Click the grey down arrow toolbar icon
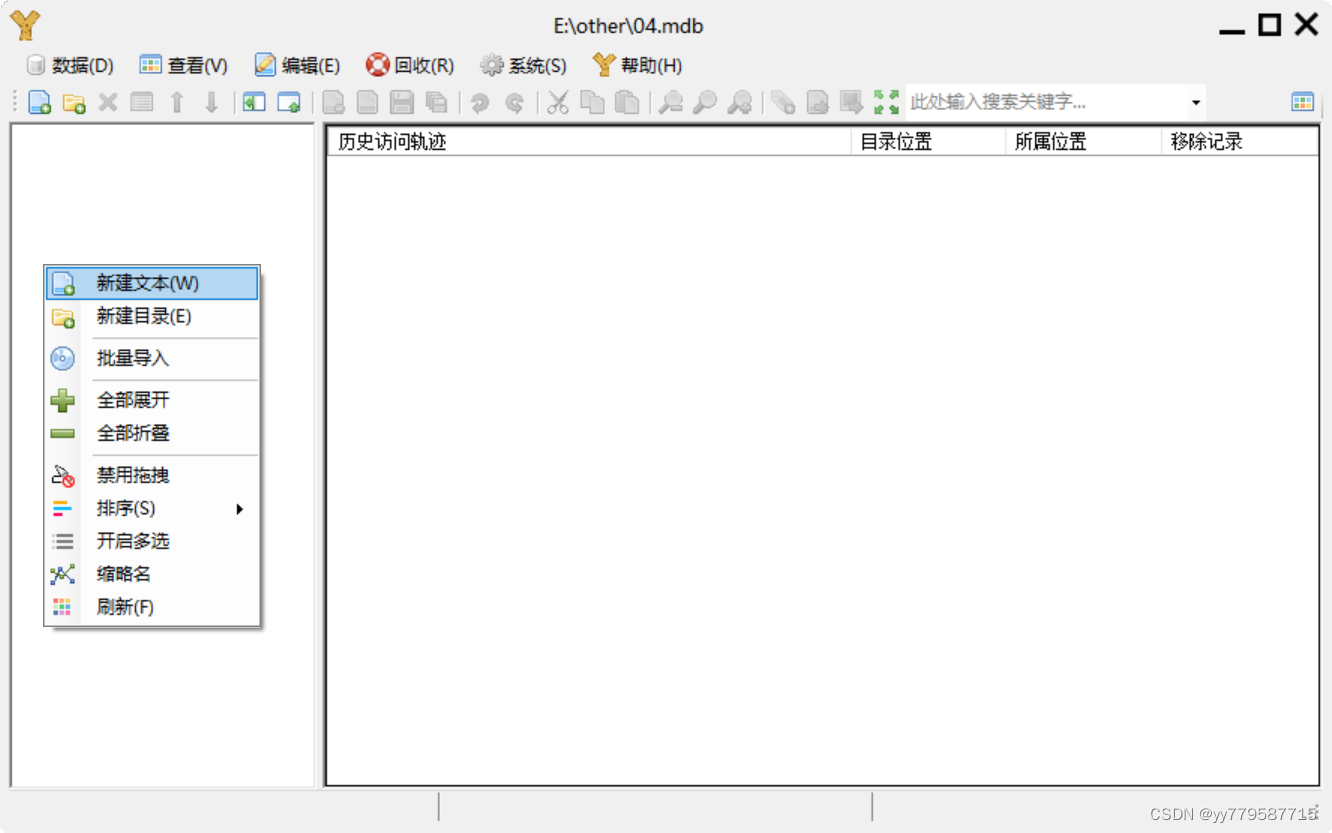Image resolution: width=1332 pixels, height=833 pixels. (x=211, y=102)
